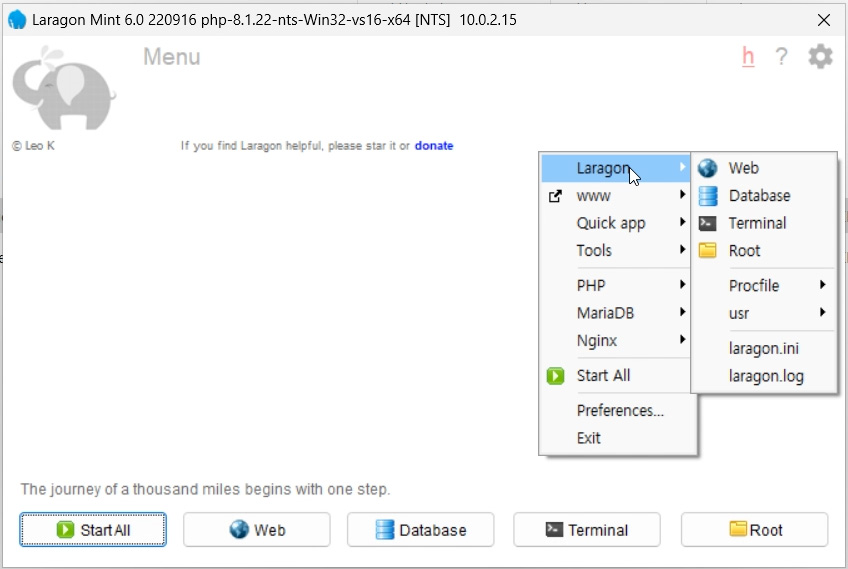This screenshot has width=848, height=569.
Task: Click the Web button at bottom
Action: click(257, 530)
